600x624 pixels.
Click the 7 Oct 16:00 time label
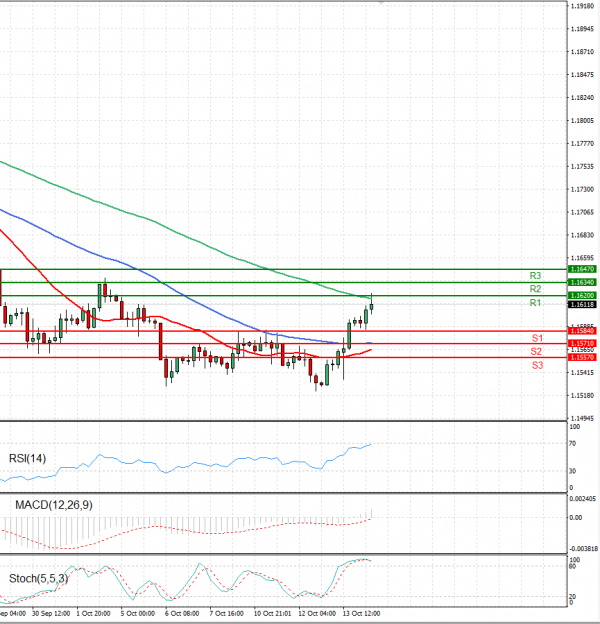(227, 614)
